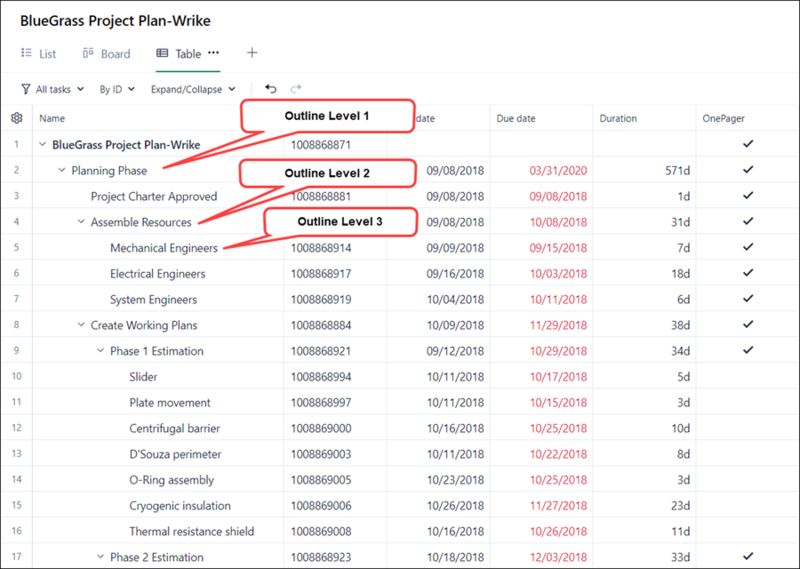Click ID cell 1008868871
The width and height of the screenshot is (800, 569).
tap(321, 145)
